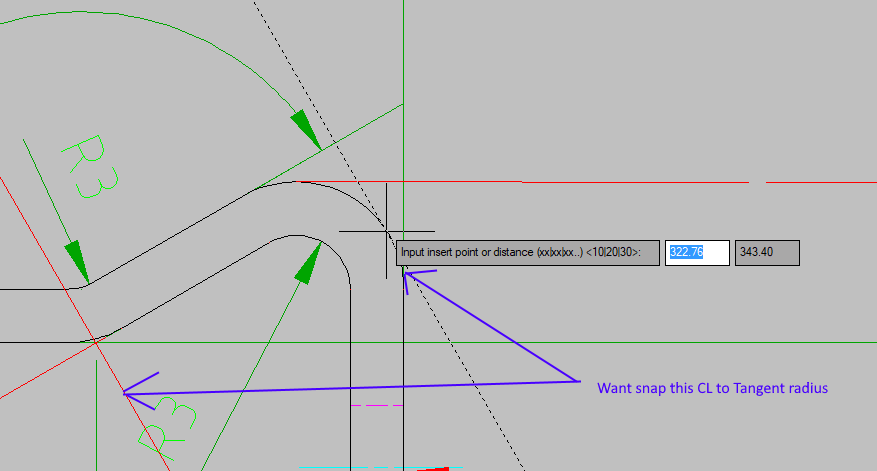Click the highlighted 322.76 distance input field
Image resolution: width=877 pixels, height=471 pixels.
pyautogui.click(x=697, y=253)
